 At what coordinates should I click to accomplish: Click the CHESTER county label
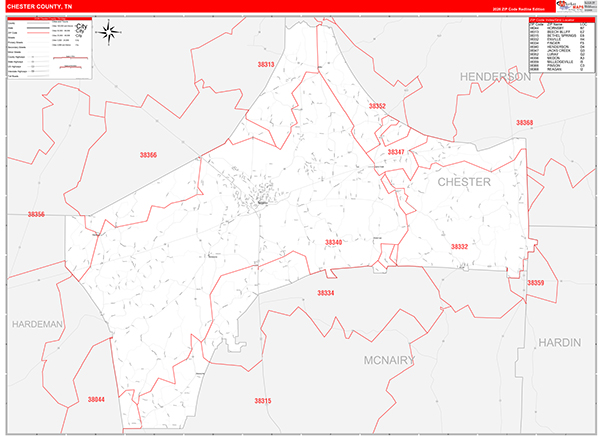(464, 182)
